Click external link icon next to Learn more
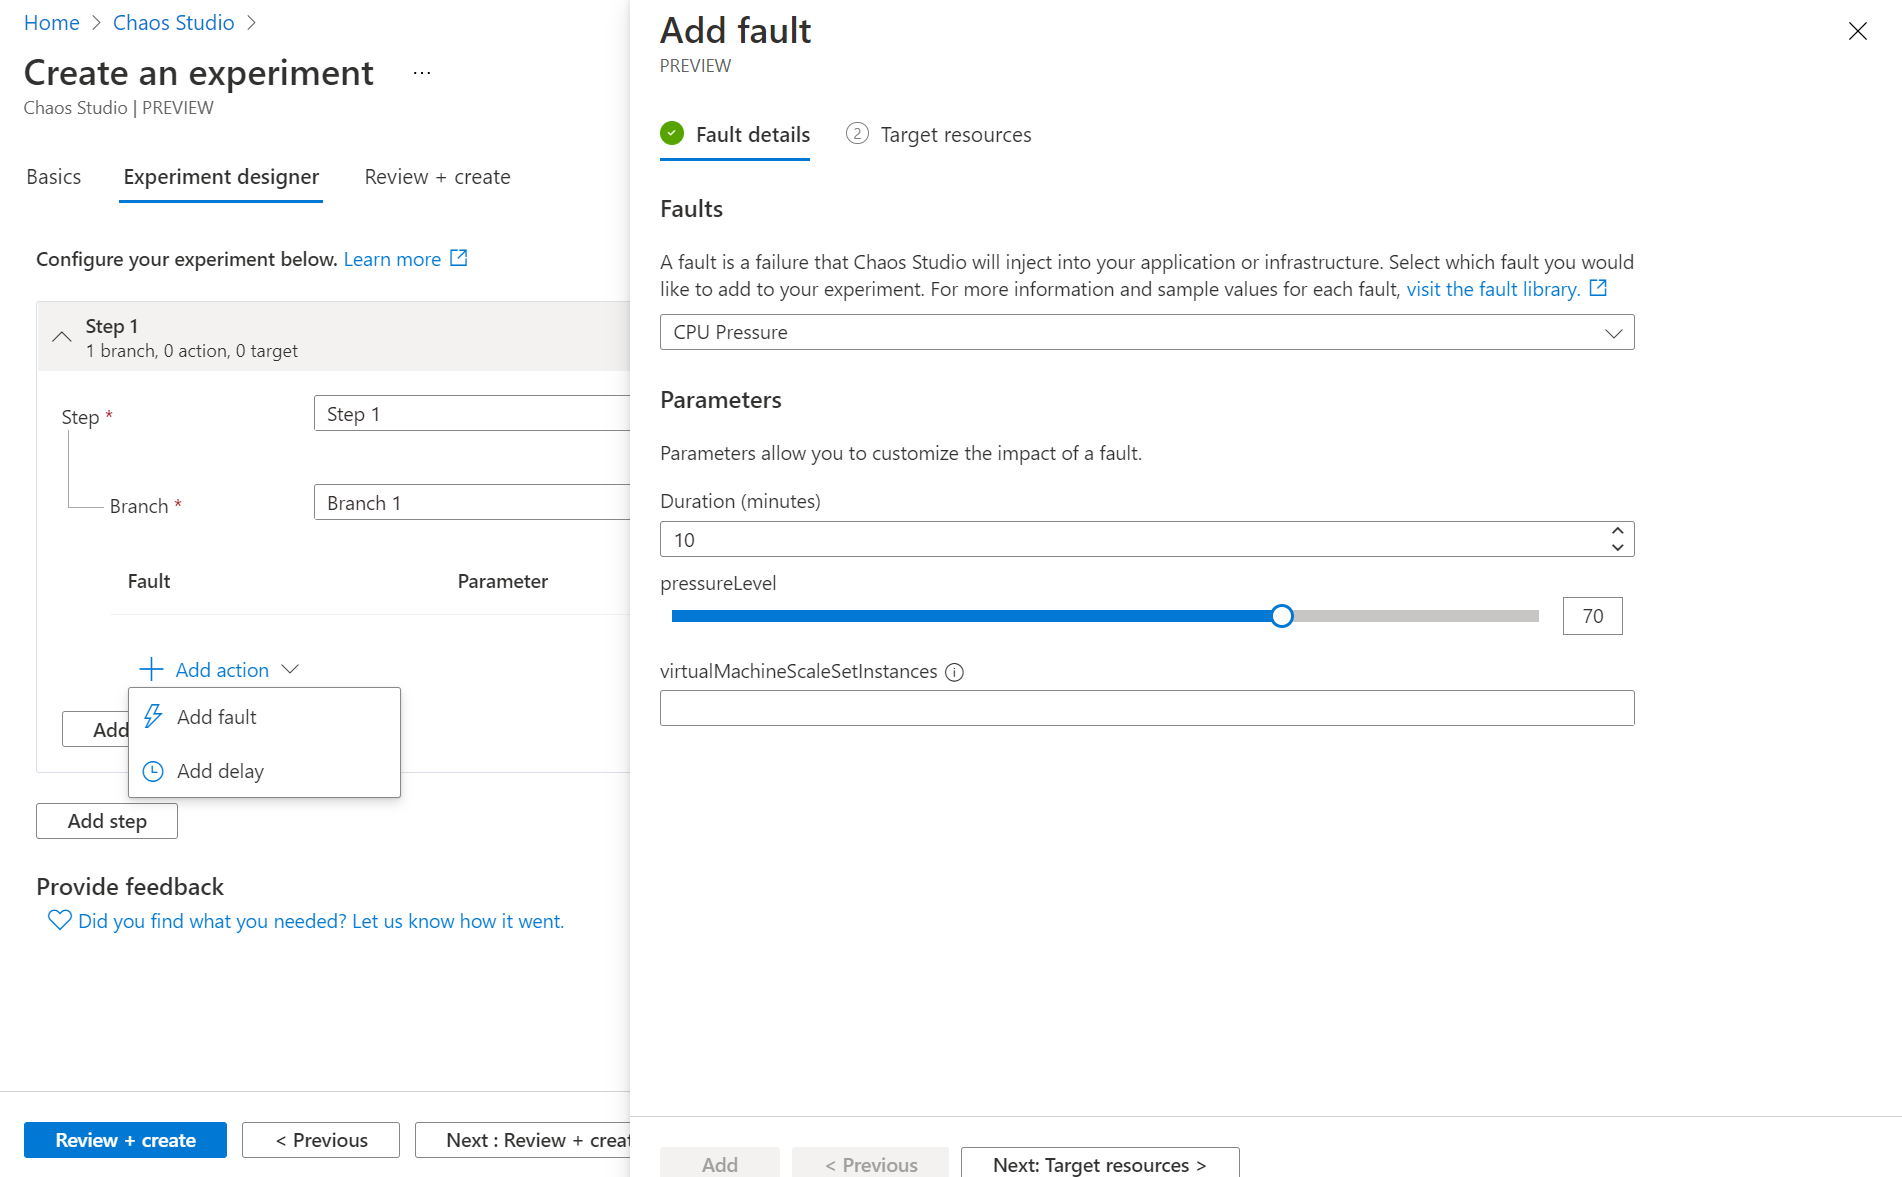This screenshot has height=1177, width=1902. [x=459, y=258]
